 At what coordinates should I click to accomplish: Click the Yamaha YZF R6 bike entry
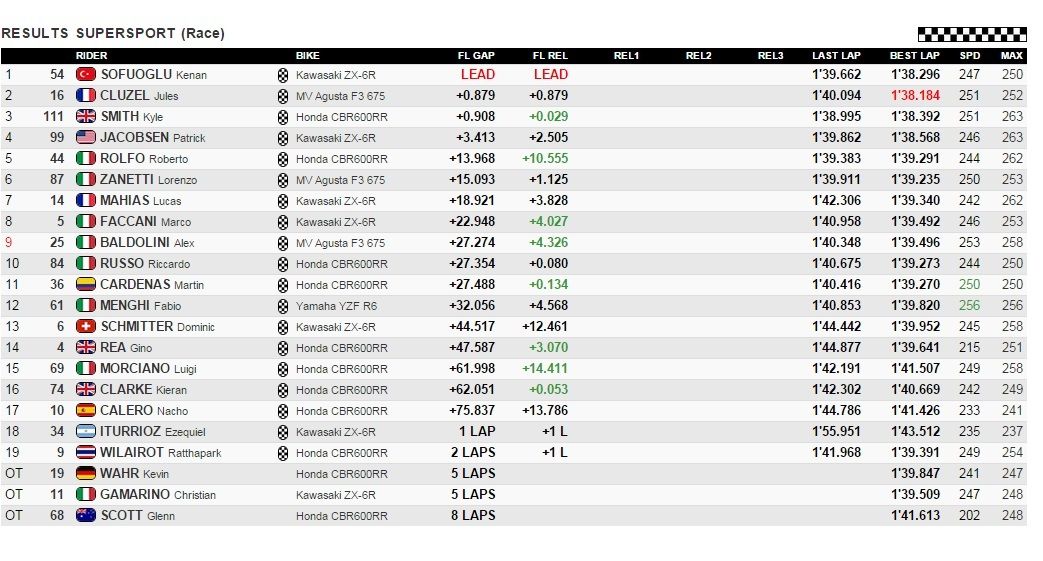337,306
